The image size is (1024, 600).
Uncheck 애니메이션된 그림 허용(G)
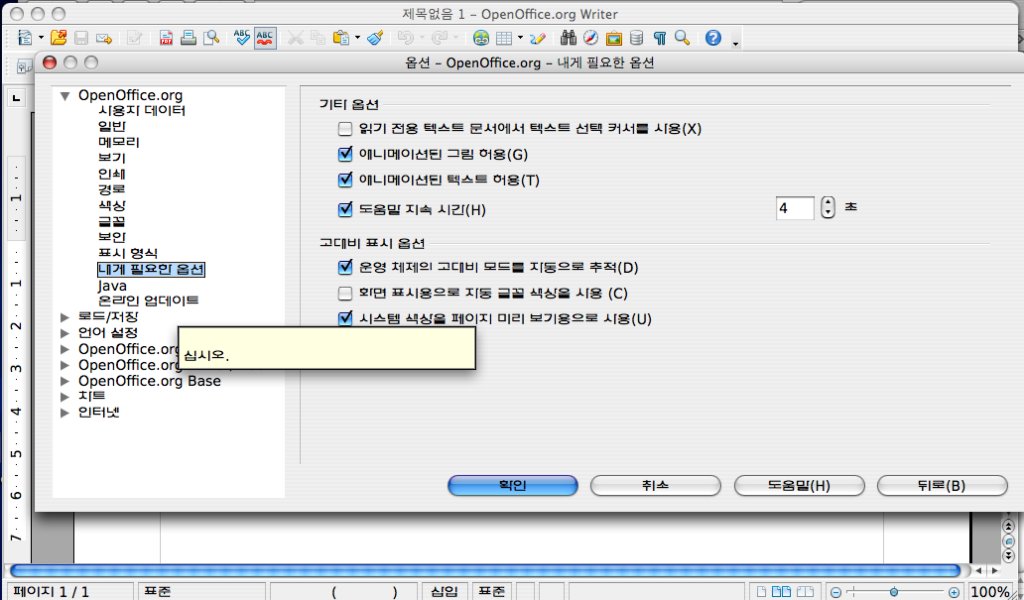tap(345, 155)
